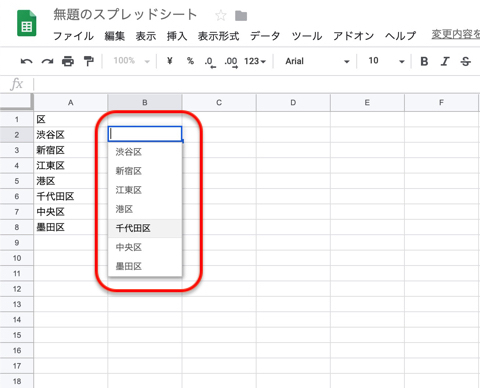Select column B header

[x=145, y=103]
